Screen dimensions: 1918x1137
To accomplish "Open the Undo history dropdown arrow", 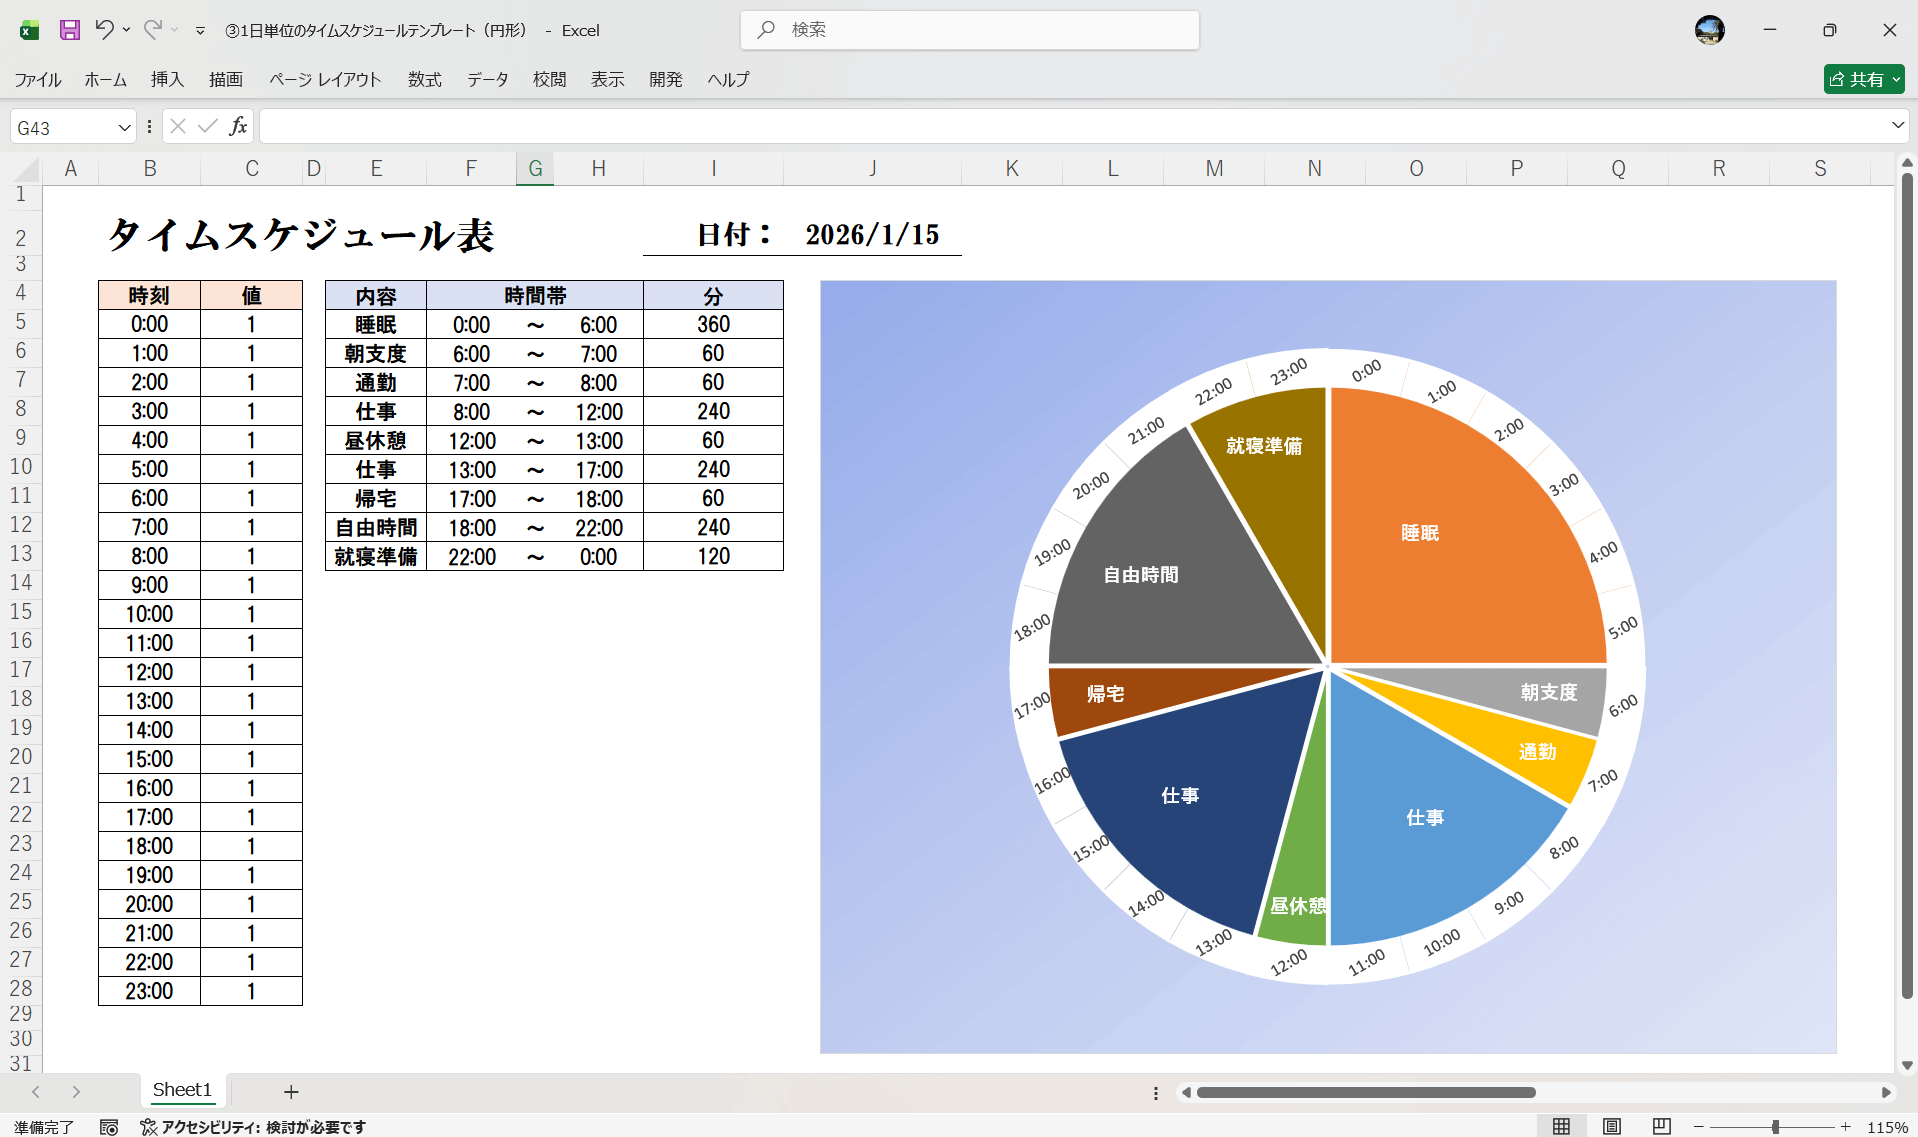I will click(x=125, y=30).
